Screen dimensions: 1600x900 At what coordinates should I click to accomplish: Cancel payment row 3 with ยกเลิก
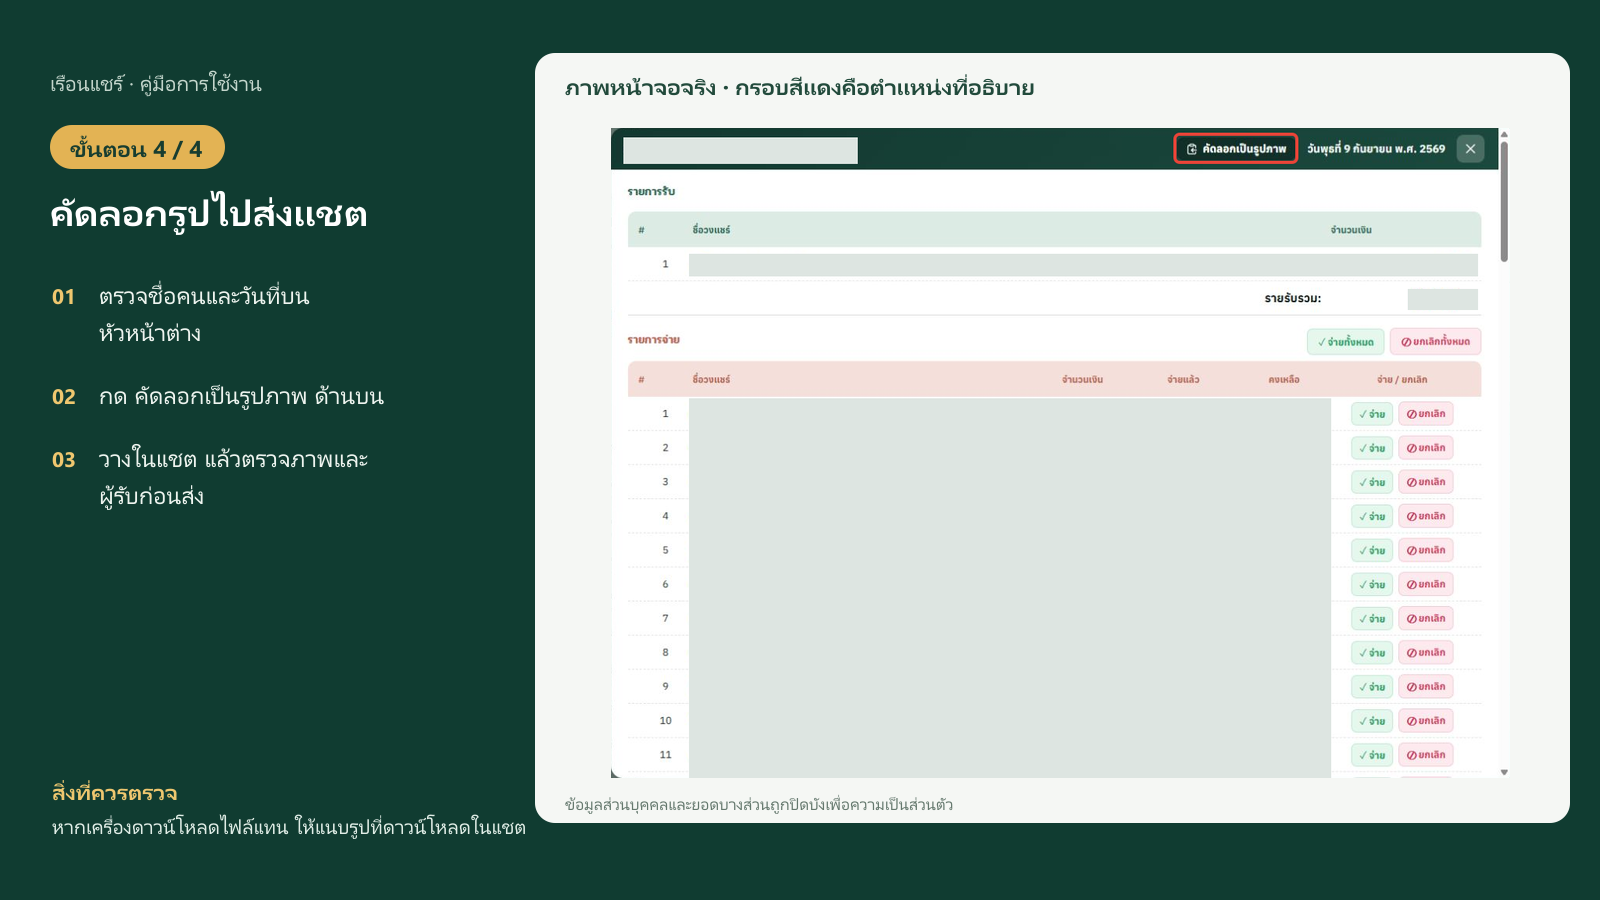(1426, 482)
